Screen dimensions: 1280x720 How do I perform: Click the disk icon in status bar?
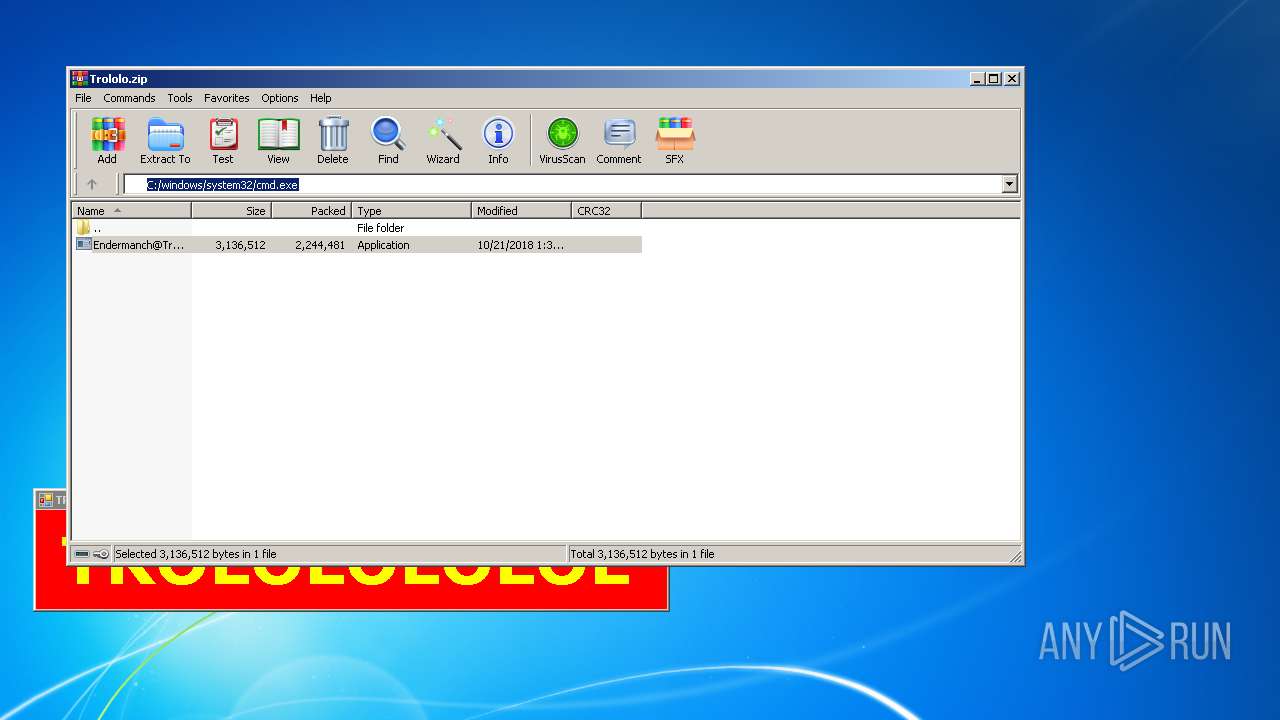point(82,554)
